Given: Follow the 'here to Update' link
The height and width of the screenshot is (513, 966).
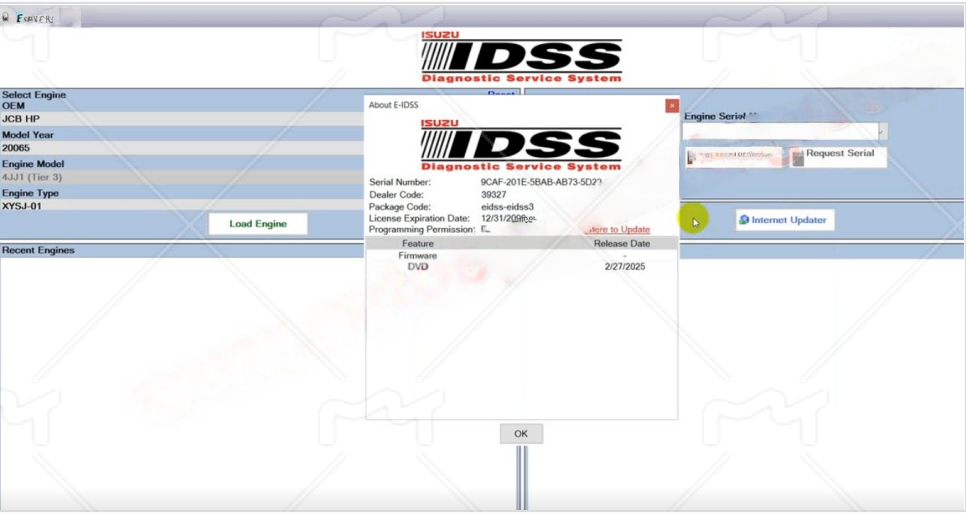Looking at the screenshot, I should pos(618,229).
